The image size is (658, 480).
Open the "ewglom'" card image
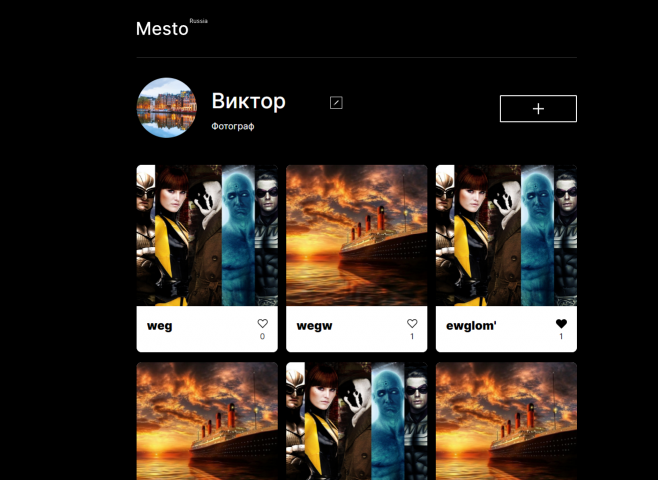506,235
